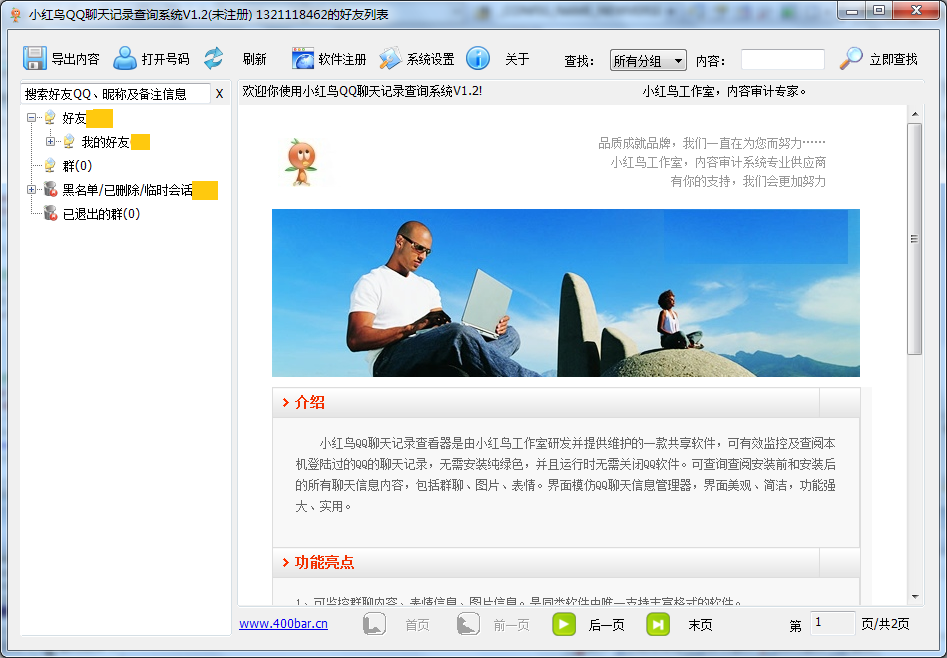Click the 关于 toolbar label
This screenshot has width=947, height=658.
click(517, 59)
